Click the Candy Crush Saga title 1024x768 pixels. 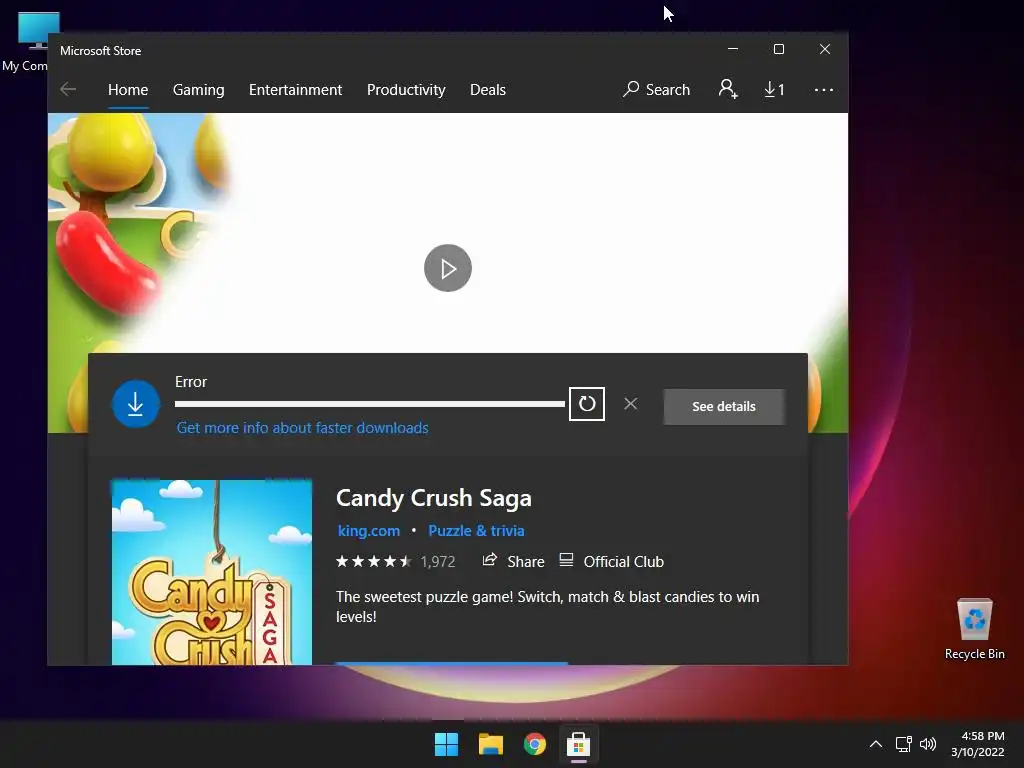(434, 498)
